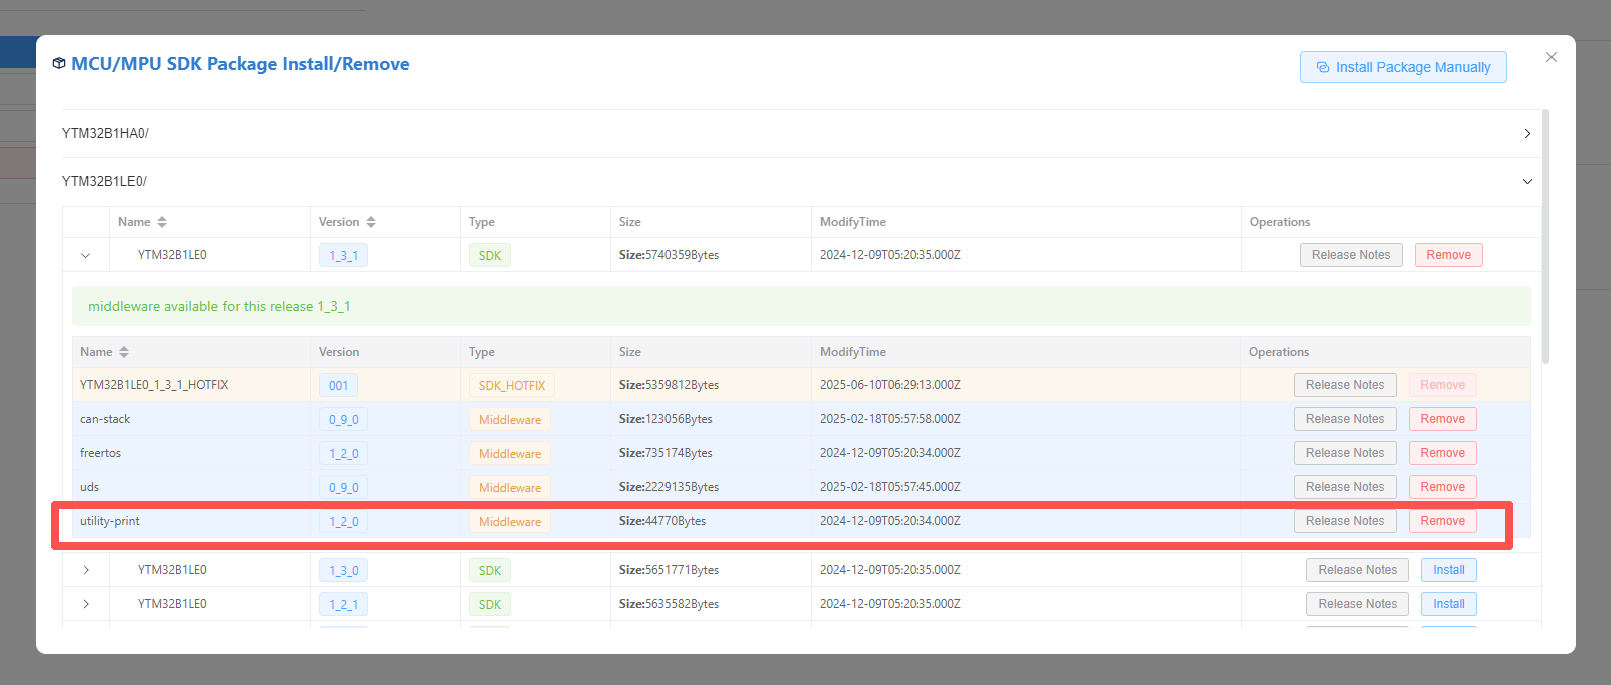Screen dimensions: 1611x685
Task: Click the Name sort icon in middleware table
Action: (x=124, y=352)
